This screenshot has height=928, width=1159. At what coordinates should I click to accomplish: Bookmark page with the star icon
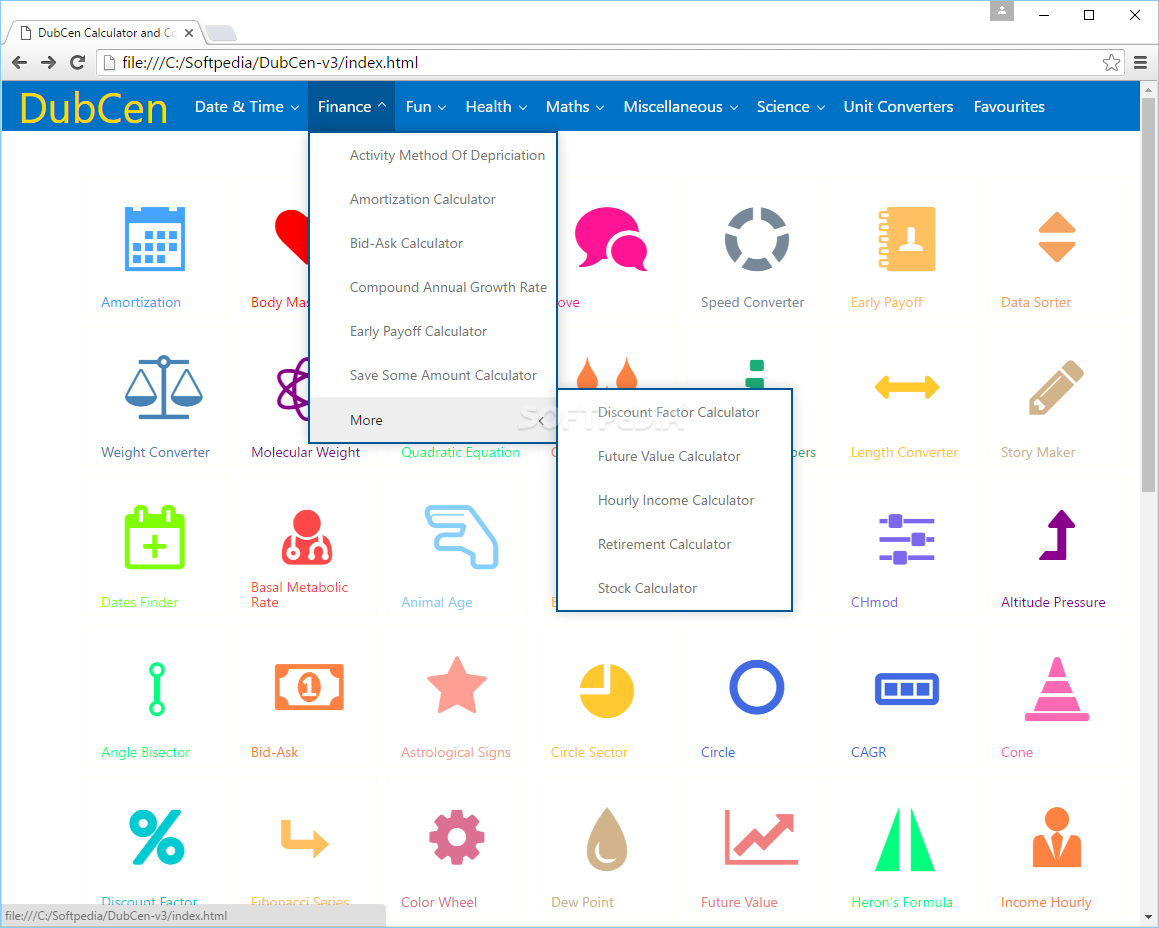point(1111,63)
